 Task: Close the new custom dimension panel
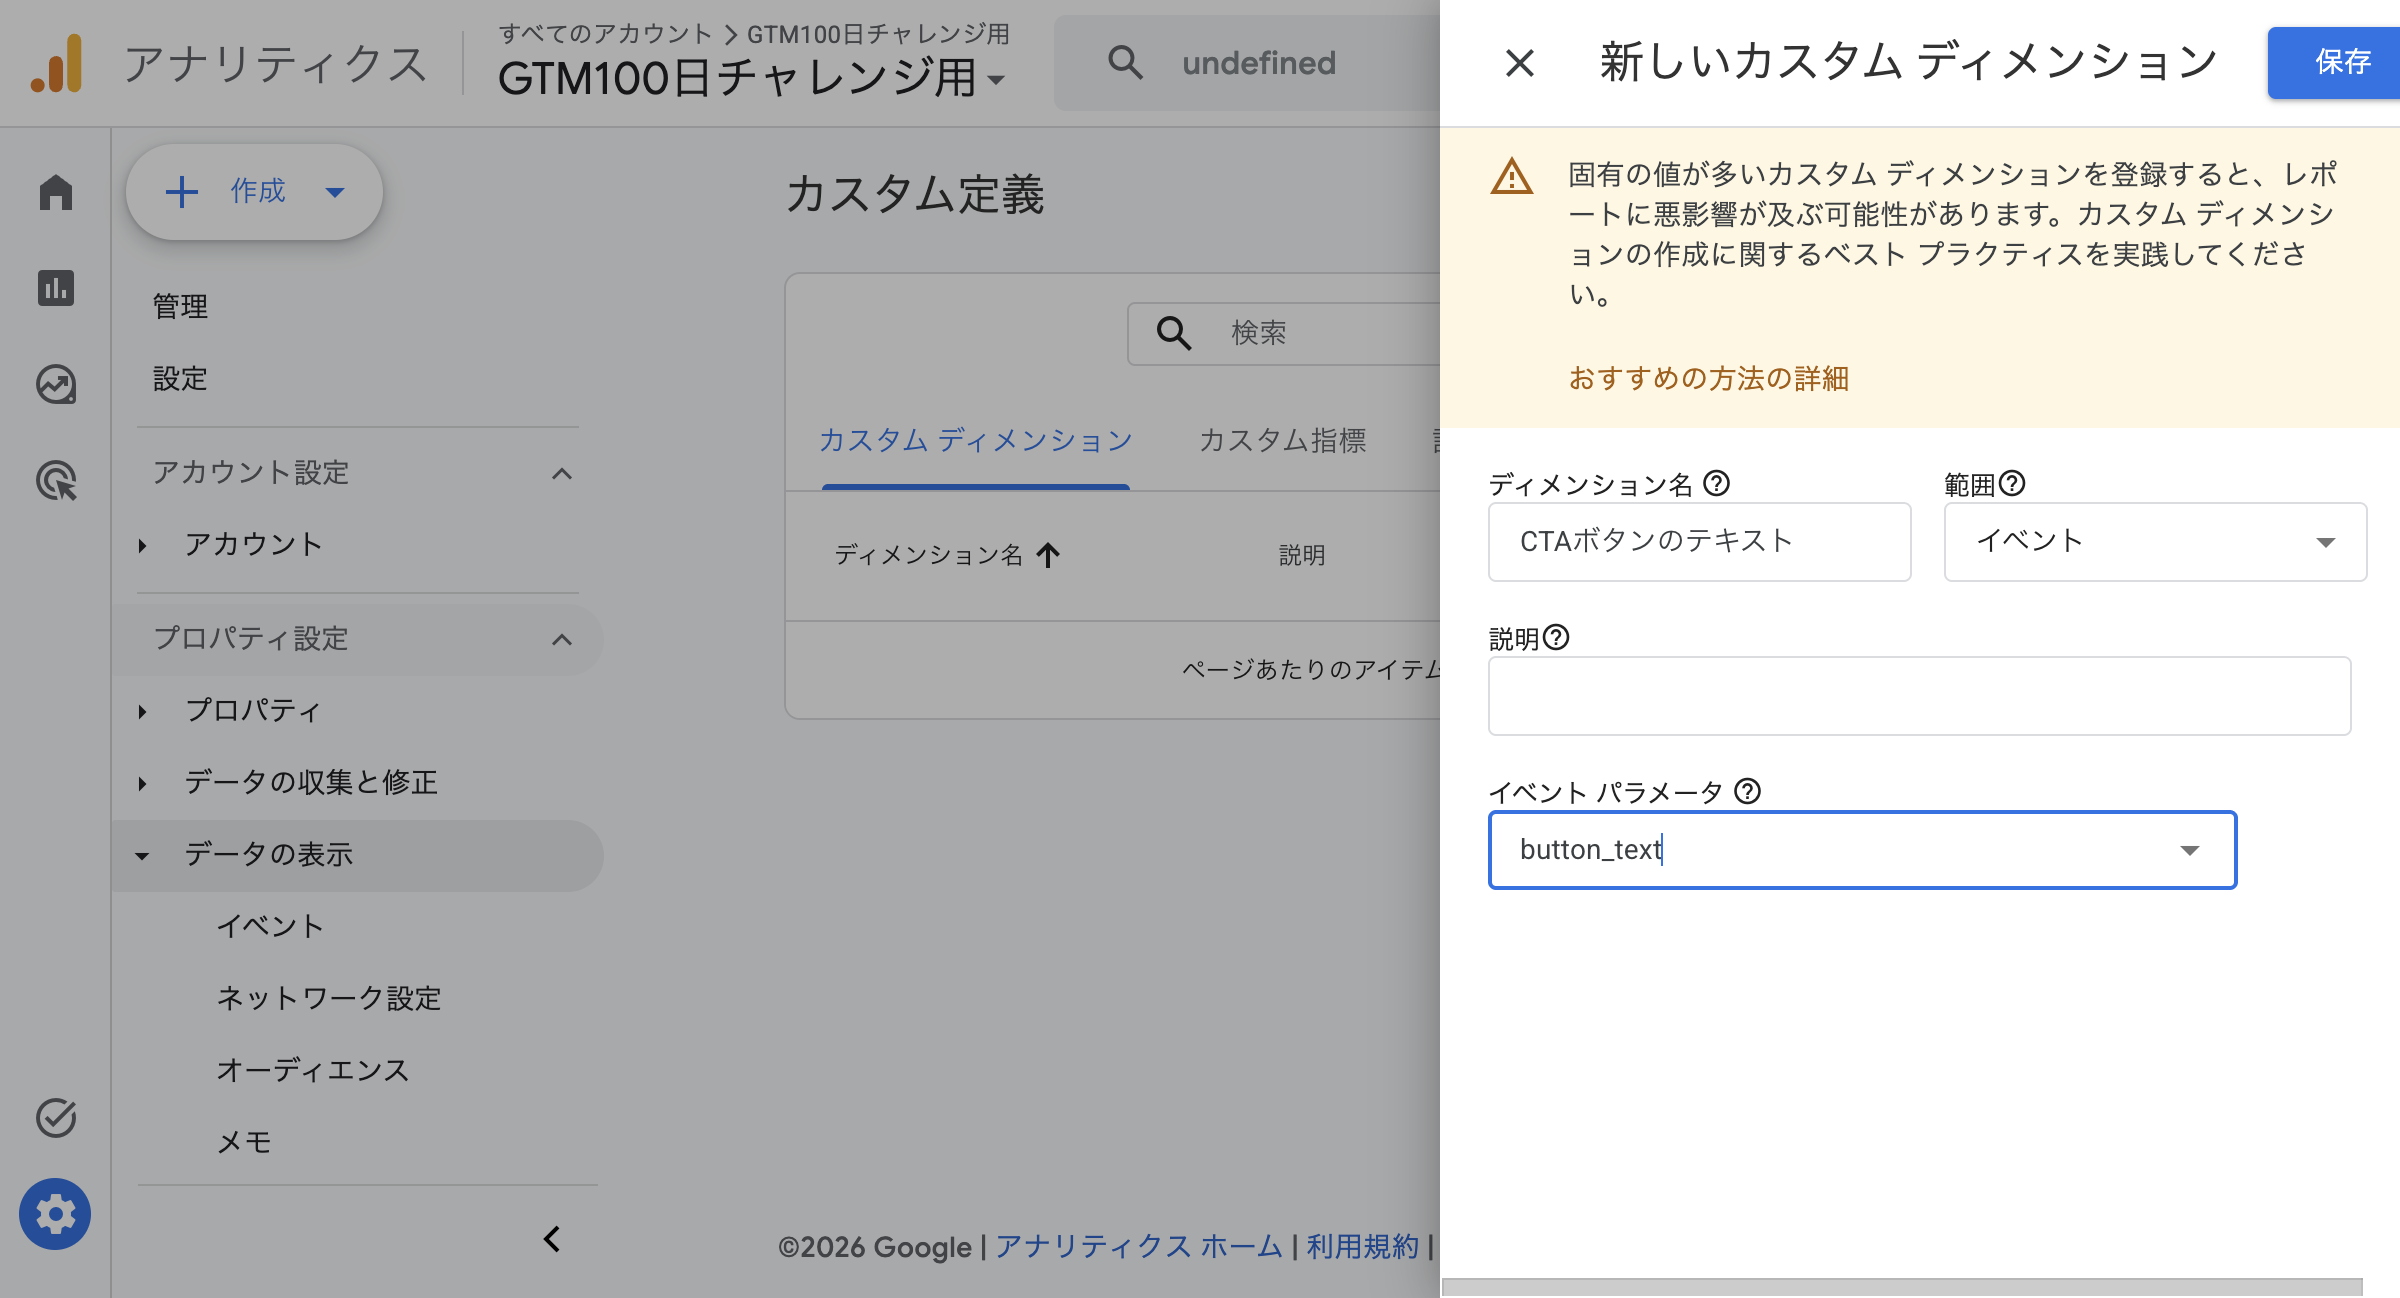[1520, 63]
